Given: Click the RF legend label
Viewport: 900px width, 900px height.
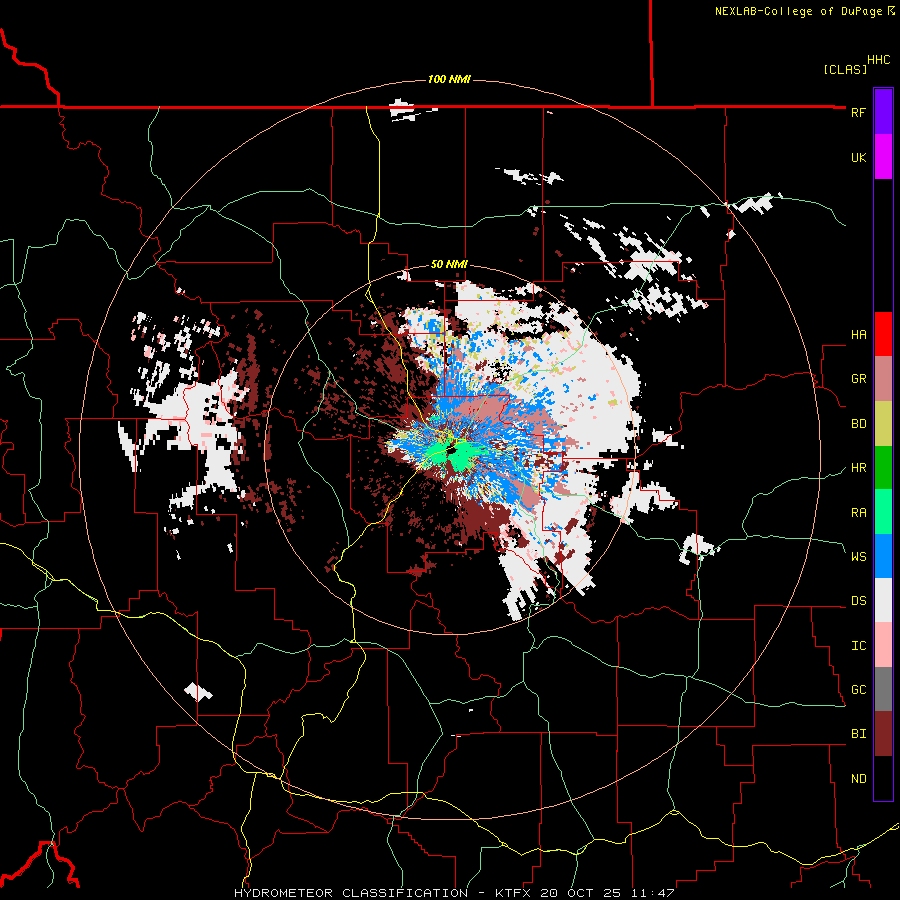Looking at the screenshot, I should (x=858, y=112).
